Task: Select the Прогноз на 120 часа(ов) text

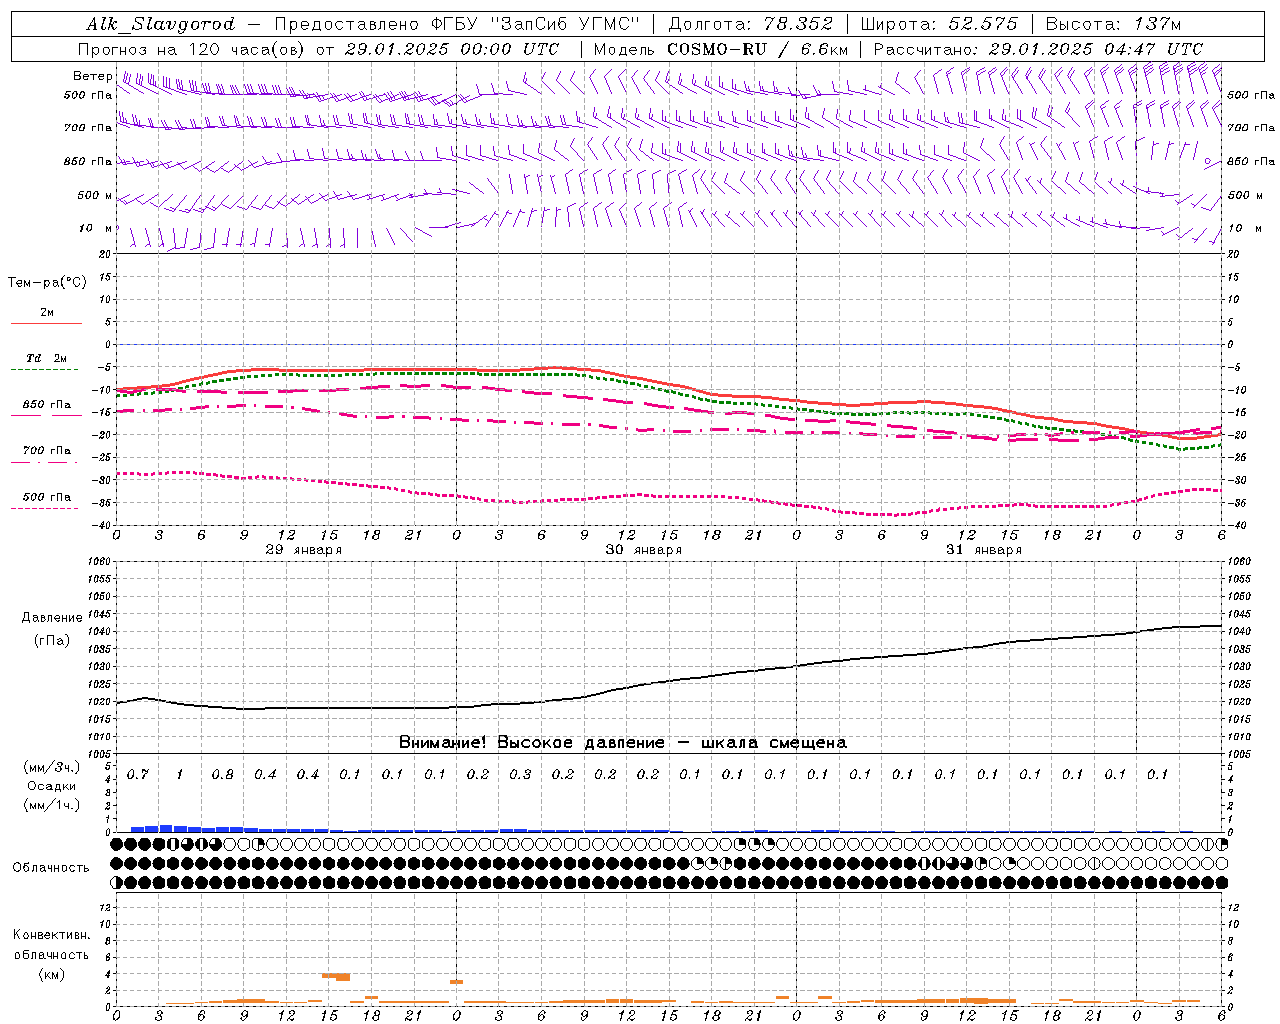Action: pos(192,49)
